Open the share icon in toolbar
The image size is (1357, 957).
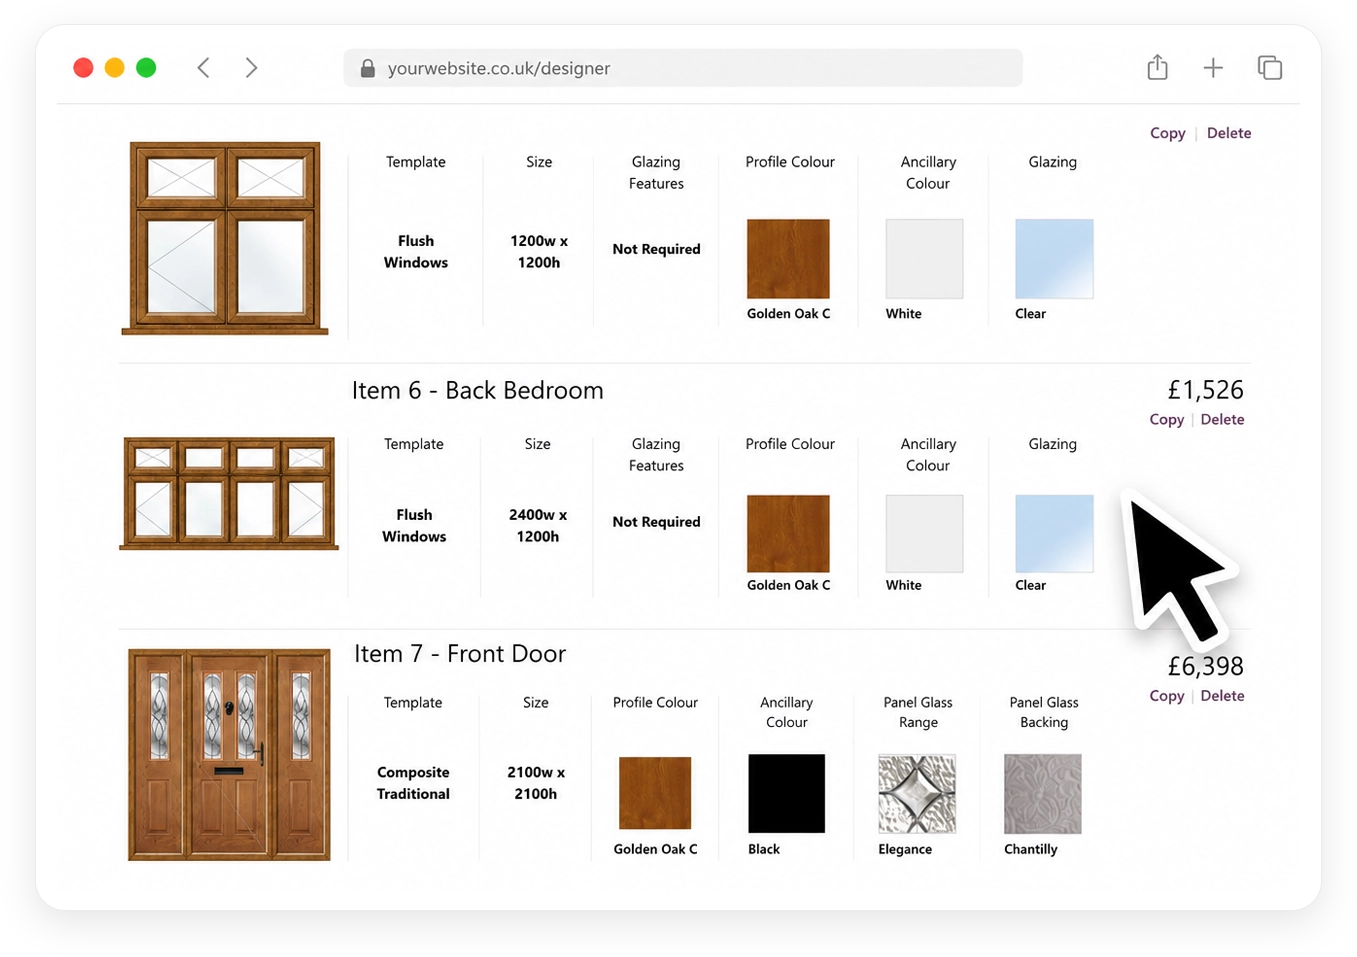click(1157, 67)
